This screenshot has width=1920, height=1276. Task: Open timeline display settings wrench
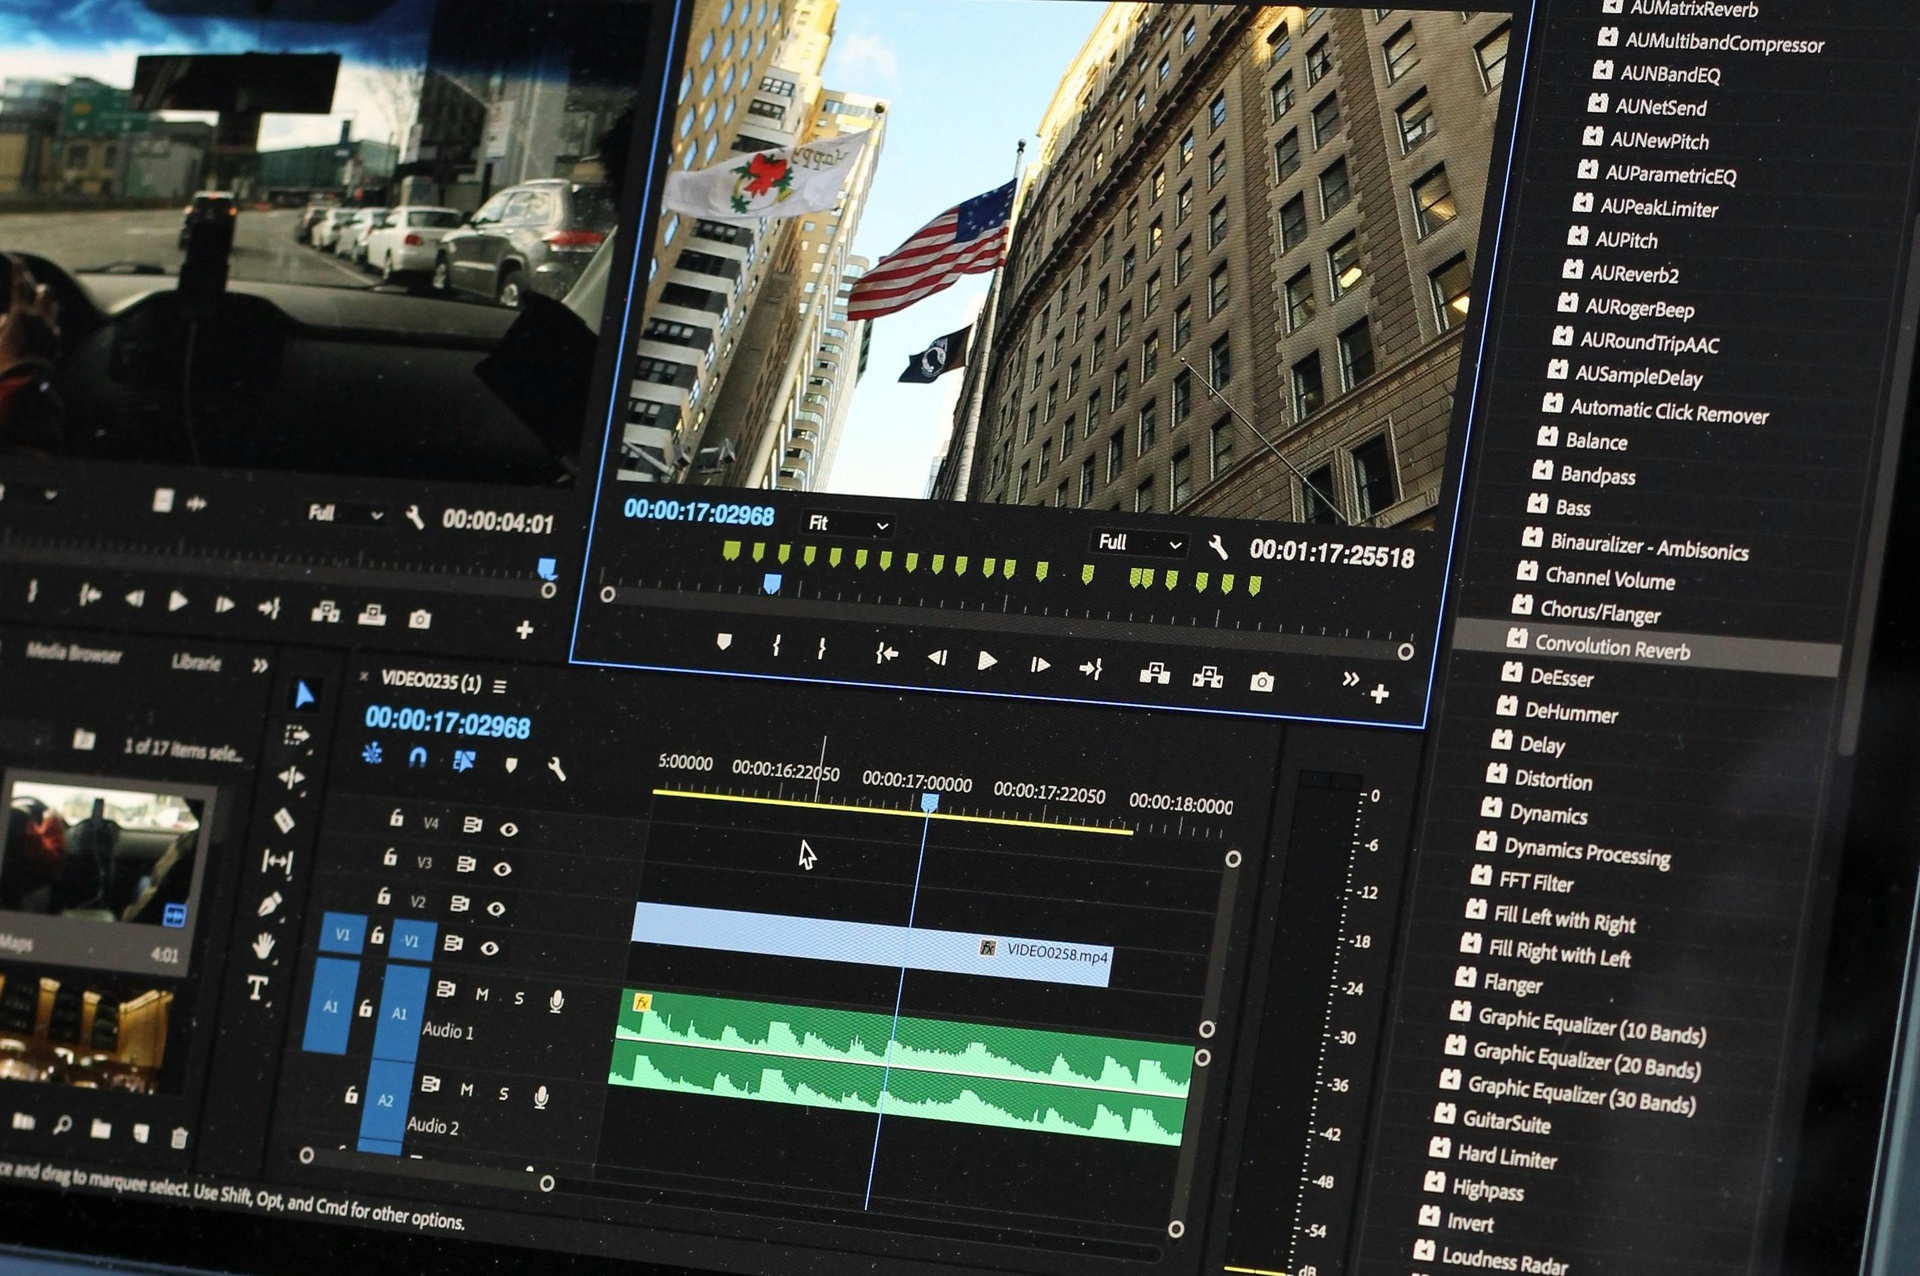(557, 769)
